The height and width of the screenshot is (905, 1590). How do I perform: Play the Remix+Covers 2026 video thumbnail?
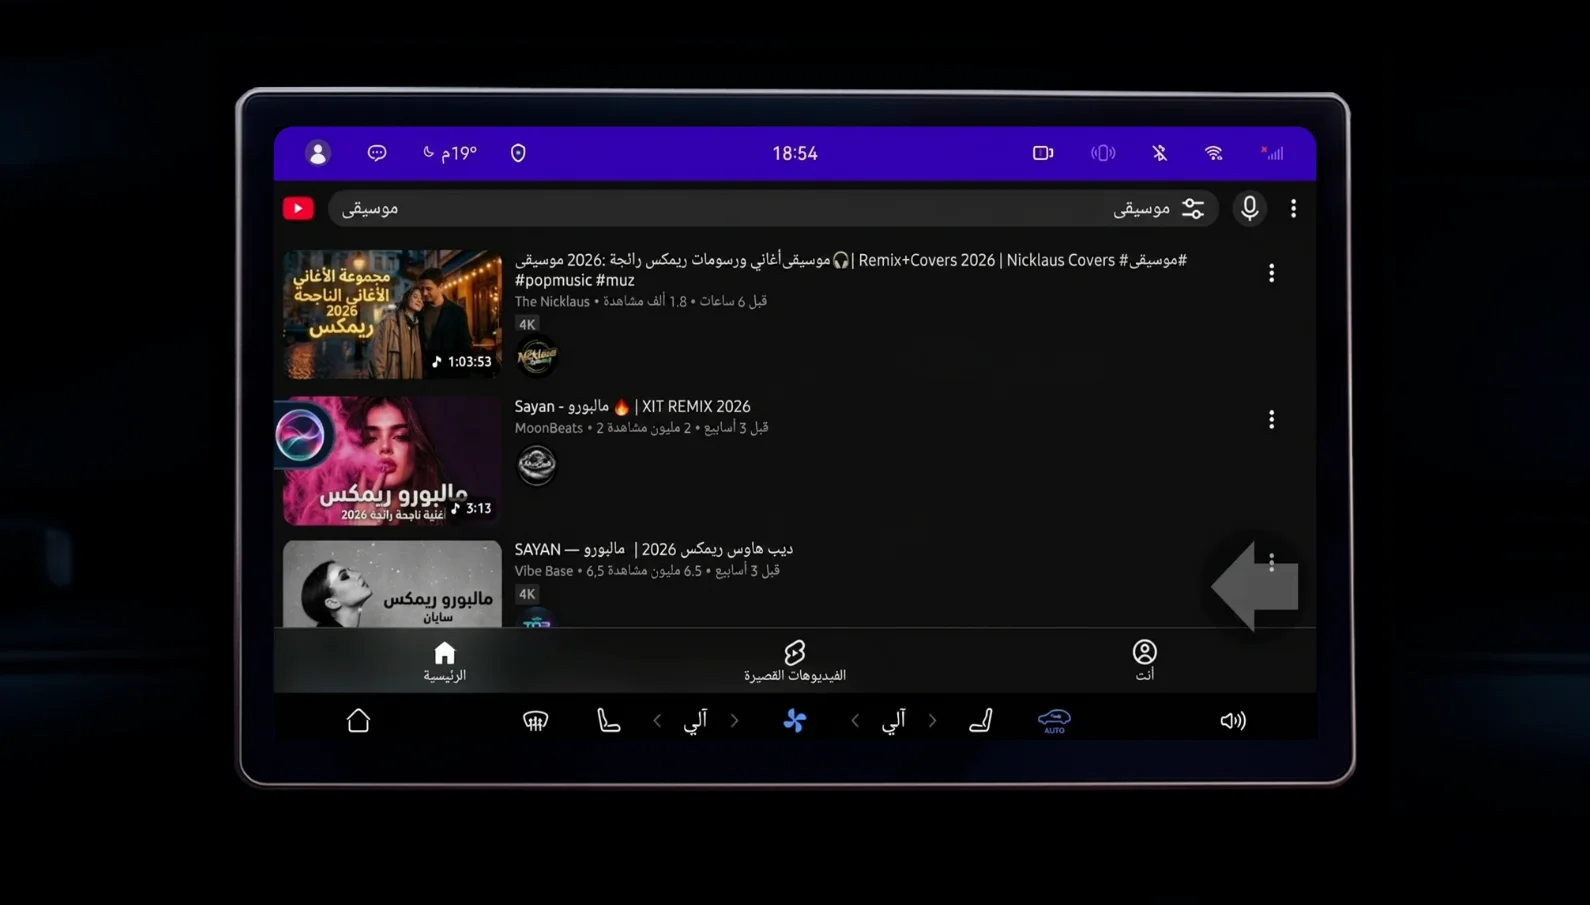392,314
